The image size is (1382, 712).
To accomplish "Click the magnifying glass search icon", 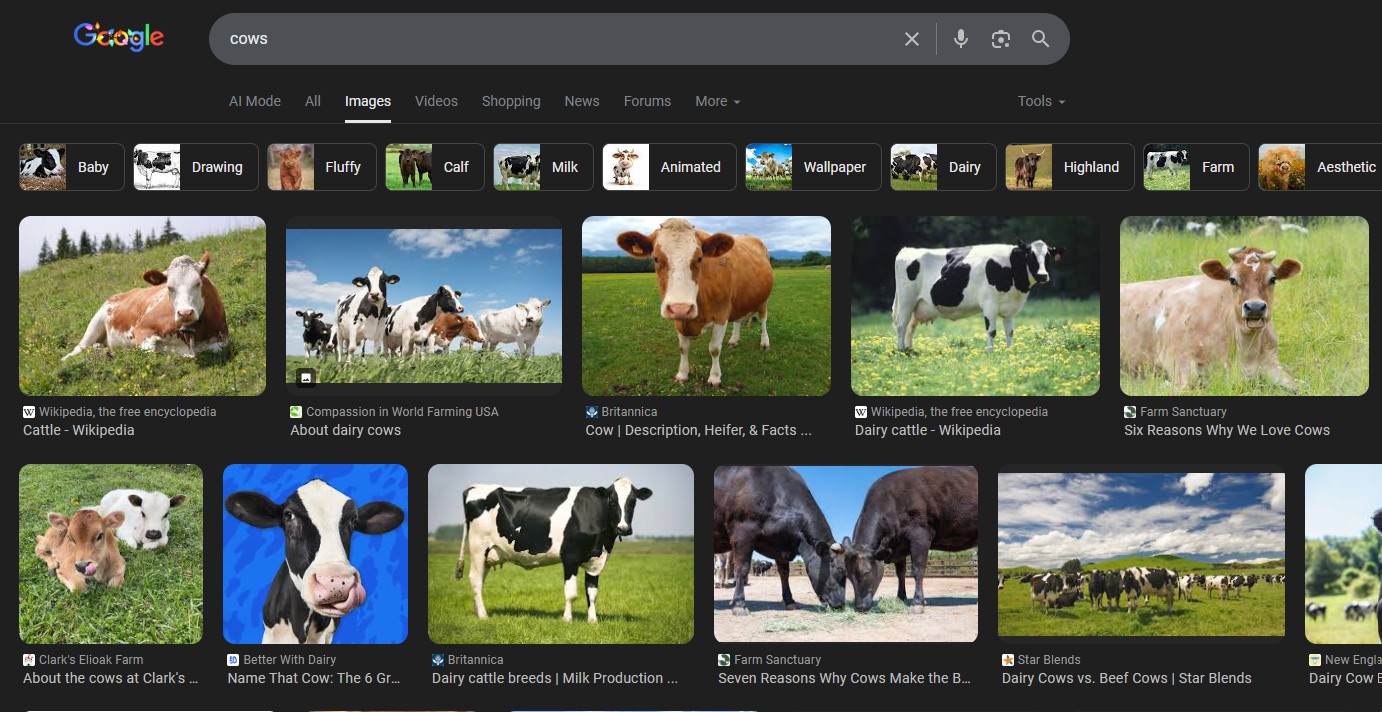I will click(x=1040, y=39).
